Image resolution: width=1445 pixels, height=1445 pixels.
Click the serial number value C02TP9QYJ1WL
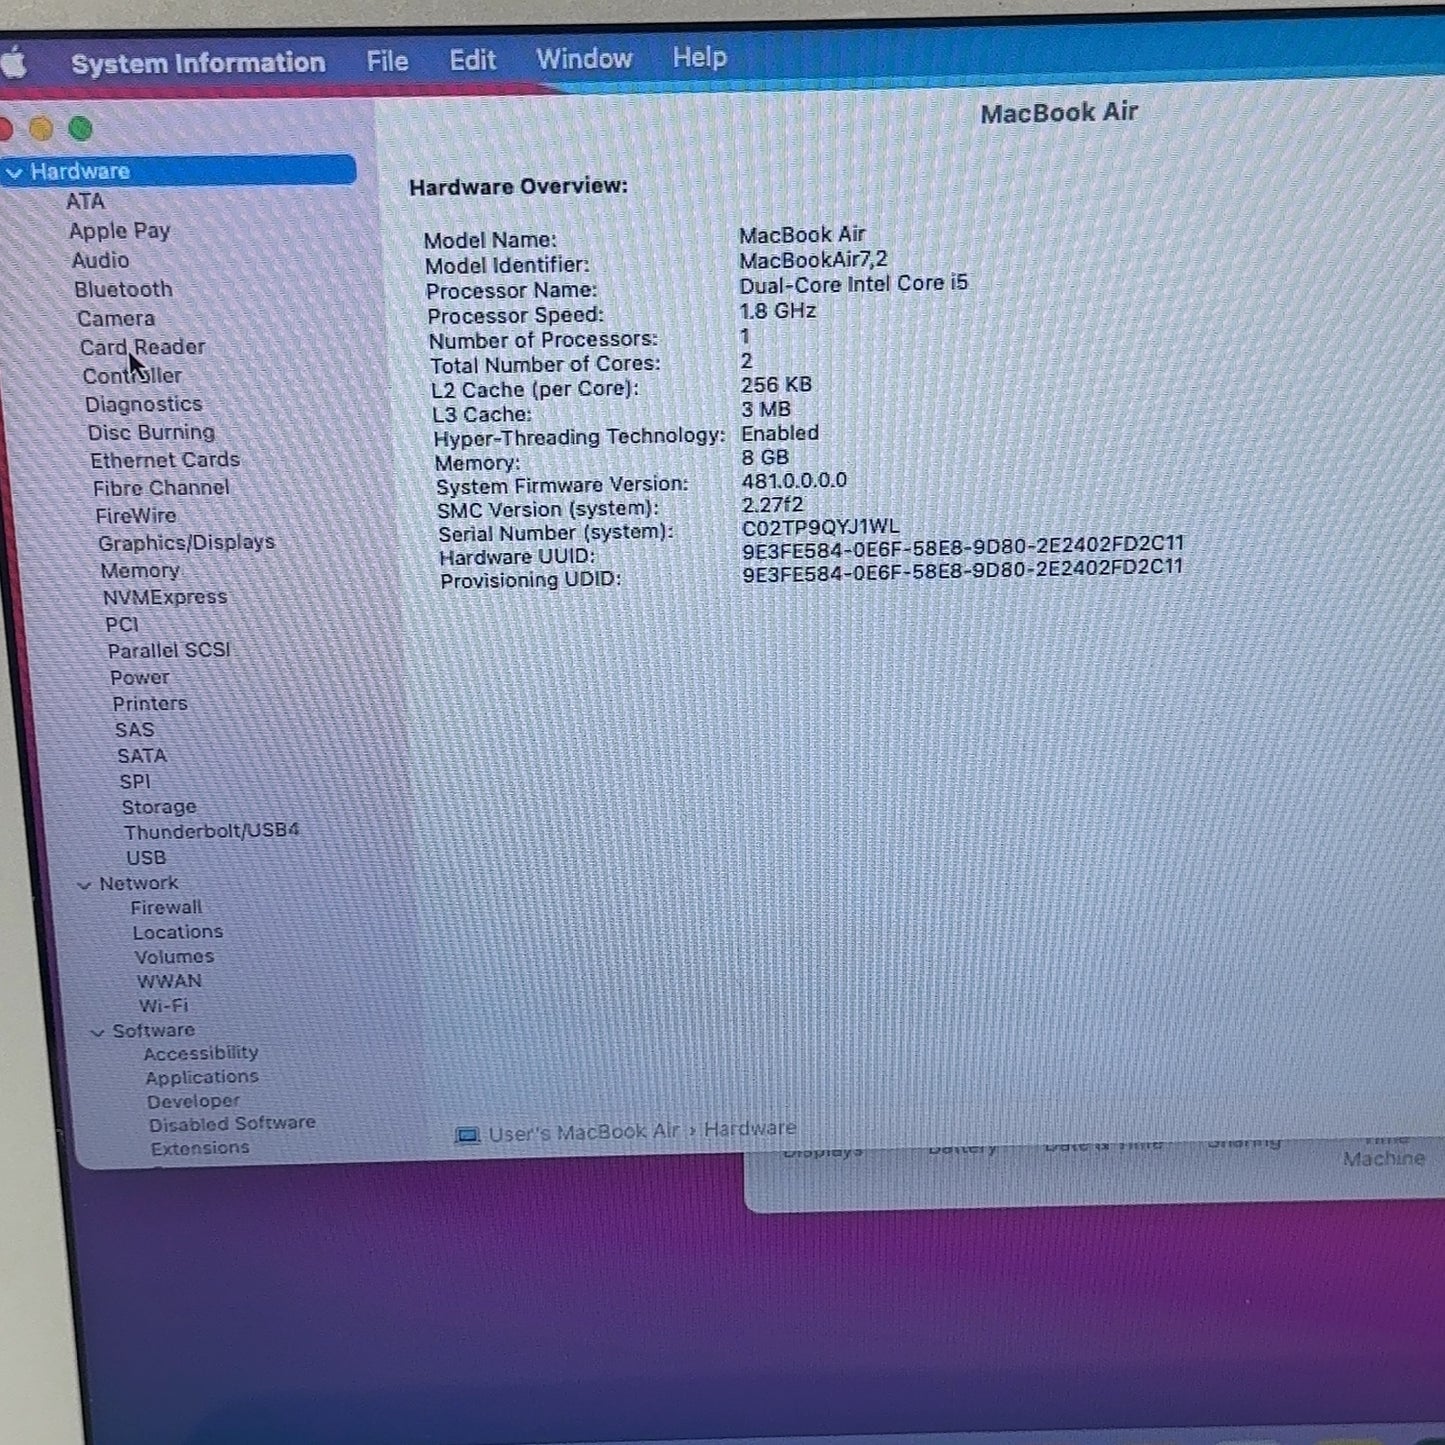(820, 527)
